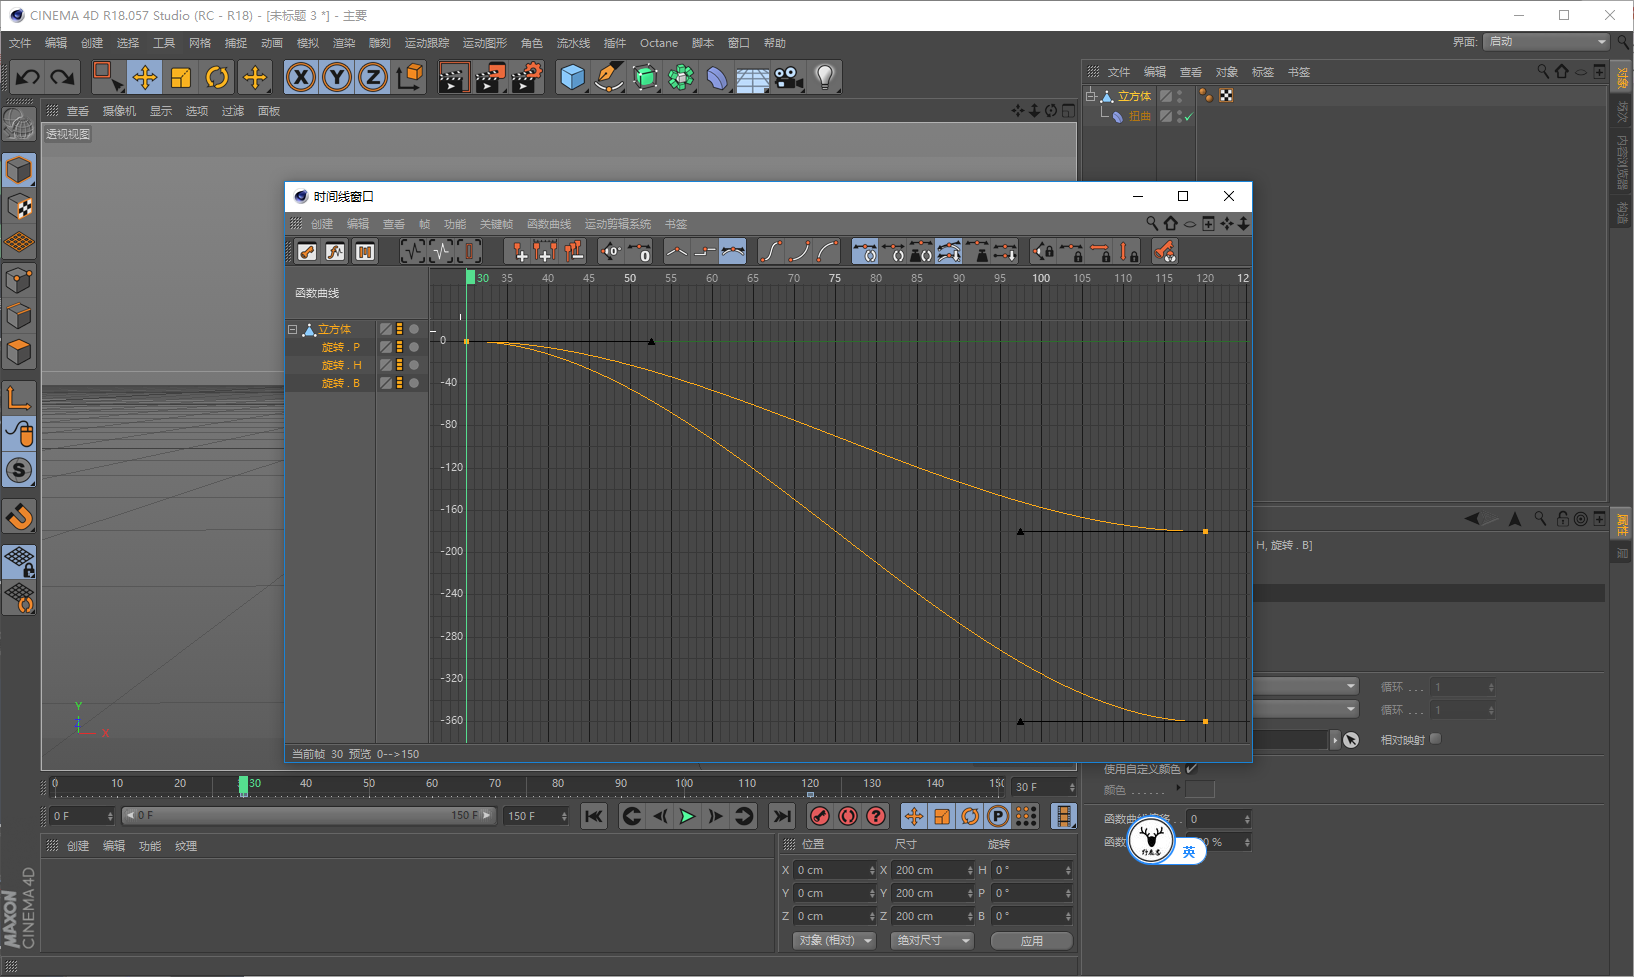Toggle the coordinate system icon
The image size is (1634, 977).
pos(410,77)
